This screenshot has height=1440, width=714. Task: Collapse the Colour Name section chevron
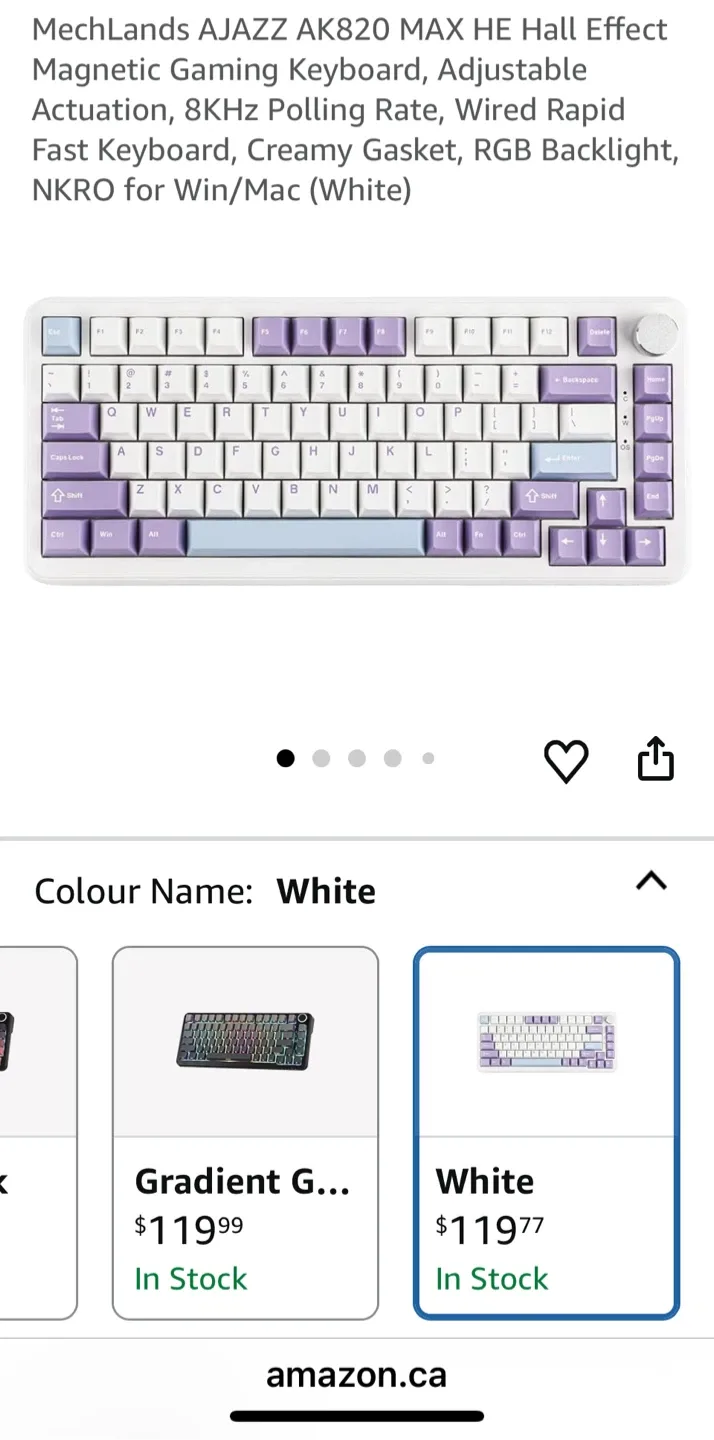point(651,880)
